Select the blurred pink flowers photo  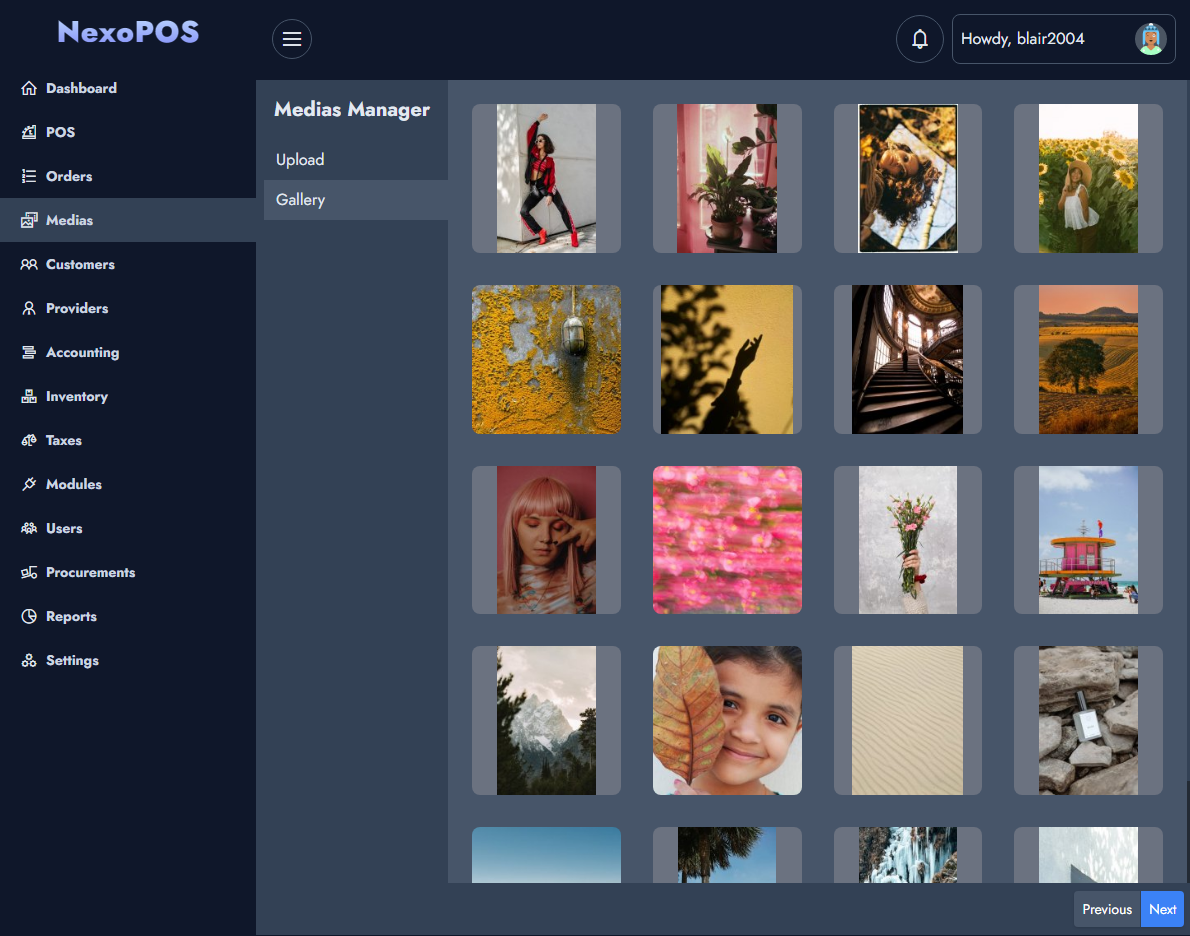click(x=727, y=540)
